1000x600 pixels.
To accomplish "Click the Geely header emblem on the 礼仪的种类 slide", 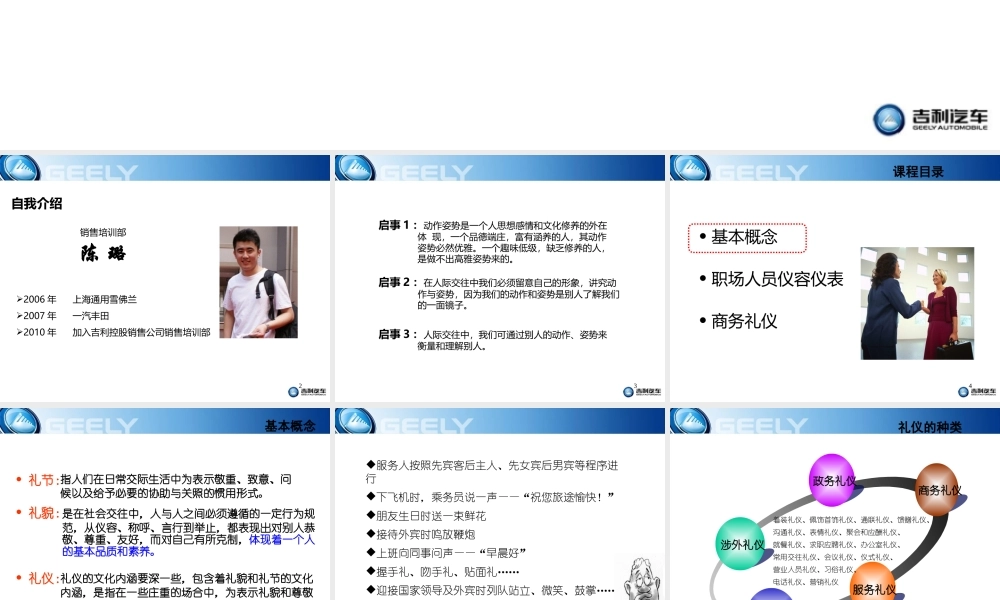I will click(x=690, y=421).
